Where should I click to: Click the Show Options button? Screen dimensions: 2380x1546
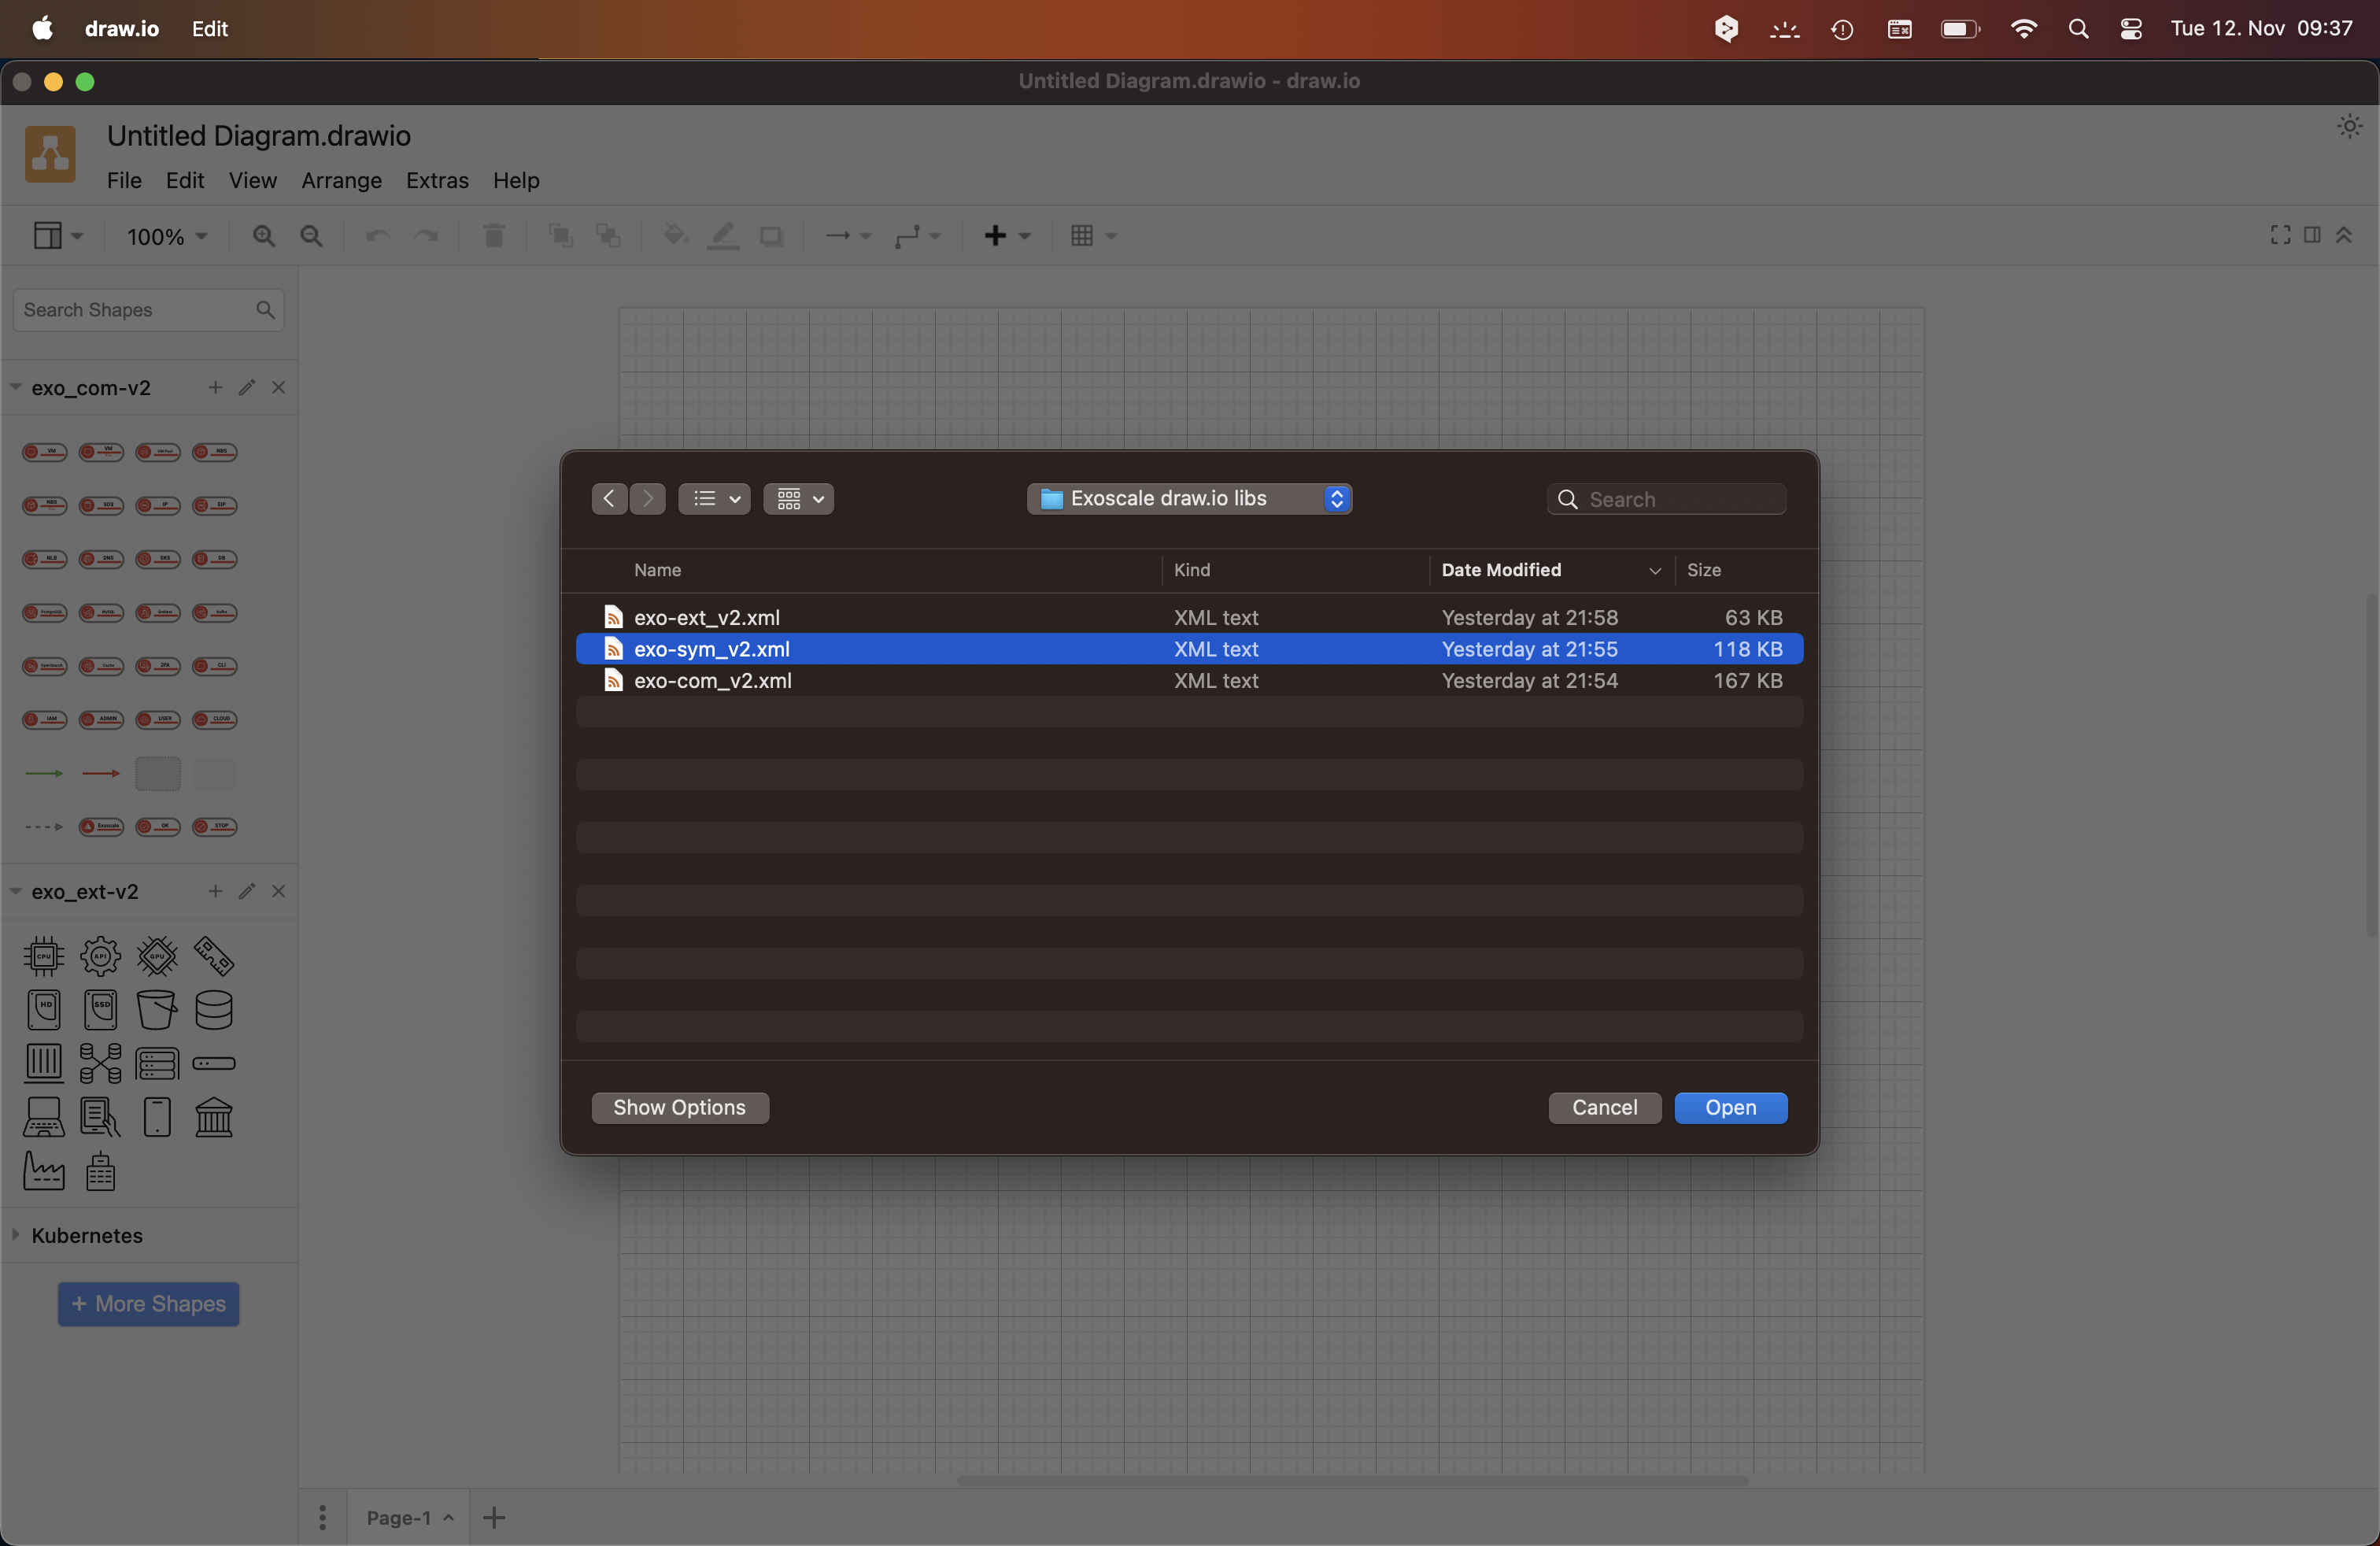[680, 1107]
